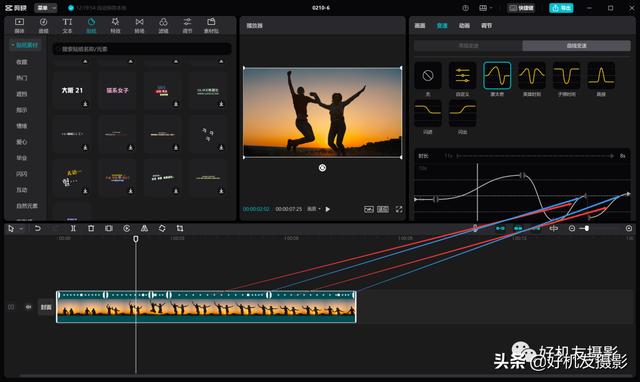Click the Cover (封面) button on track
Screen dimensions: 640x382
(46, 307)
